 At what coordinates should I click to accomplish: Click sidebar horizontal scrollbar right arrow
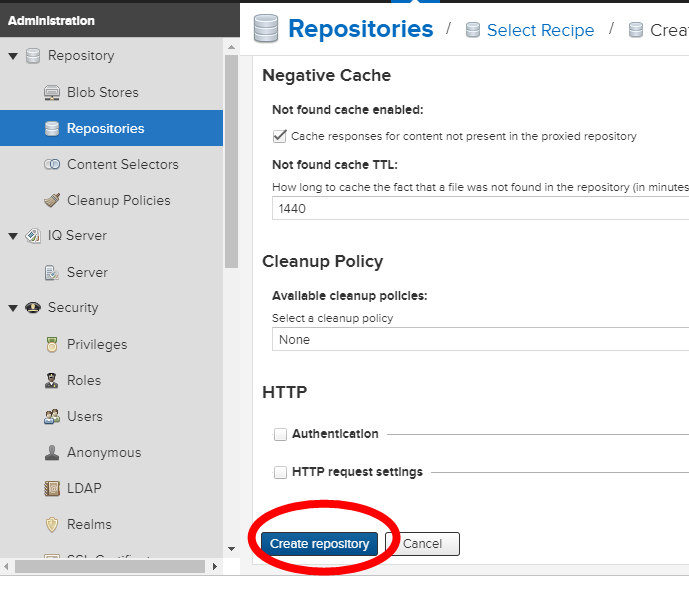click(214, 567)
